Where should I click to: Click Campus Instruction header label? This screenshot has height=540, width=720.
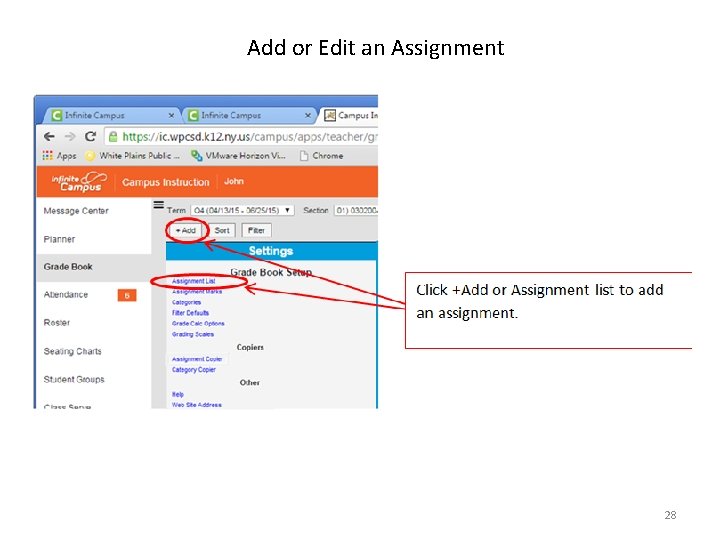166,182
